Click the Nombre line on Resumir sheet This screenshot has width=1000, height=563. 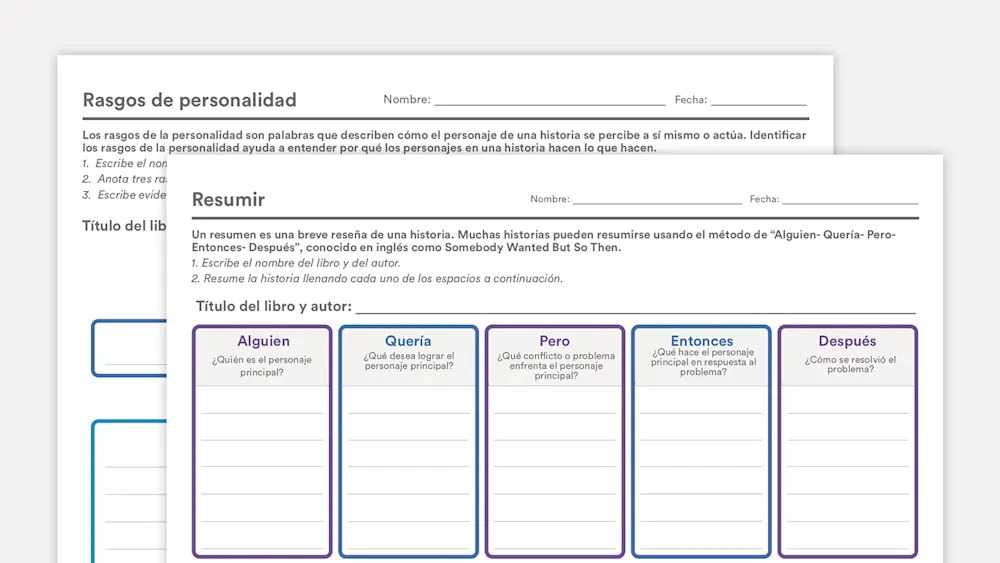(x=658, y=203)
